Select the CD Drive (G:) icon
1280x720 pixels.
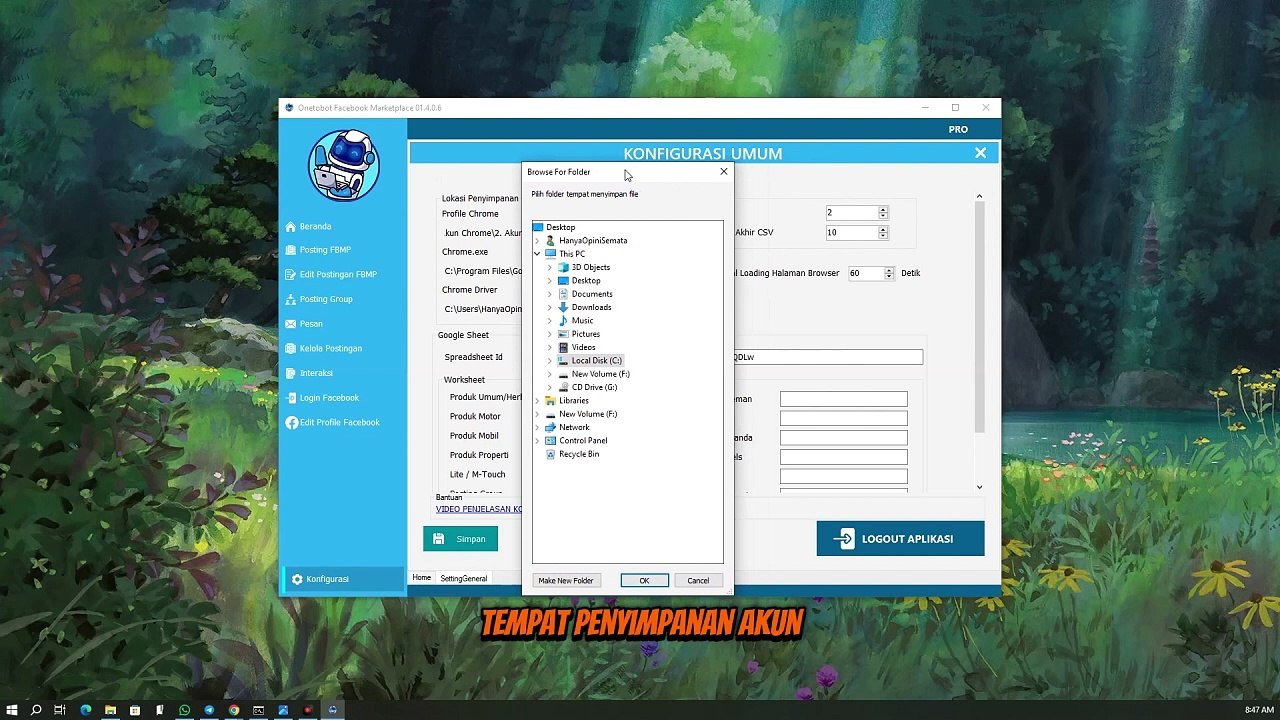[x=563, y=387]
